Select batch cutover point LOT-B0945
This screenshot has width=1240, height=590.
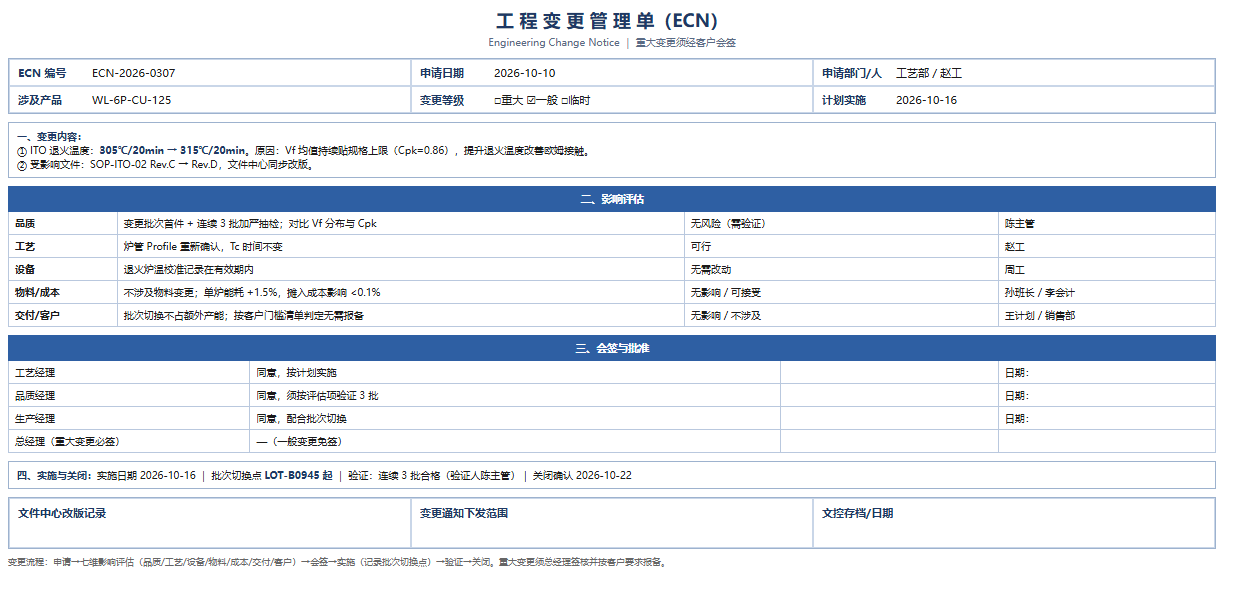tap(292, 475)
